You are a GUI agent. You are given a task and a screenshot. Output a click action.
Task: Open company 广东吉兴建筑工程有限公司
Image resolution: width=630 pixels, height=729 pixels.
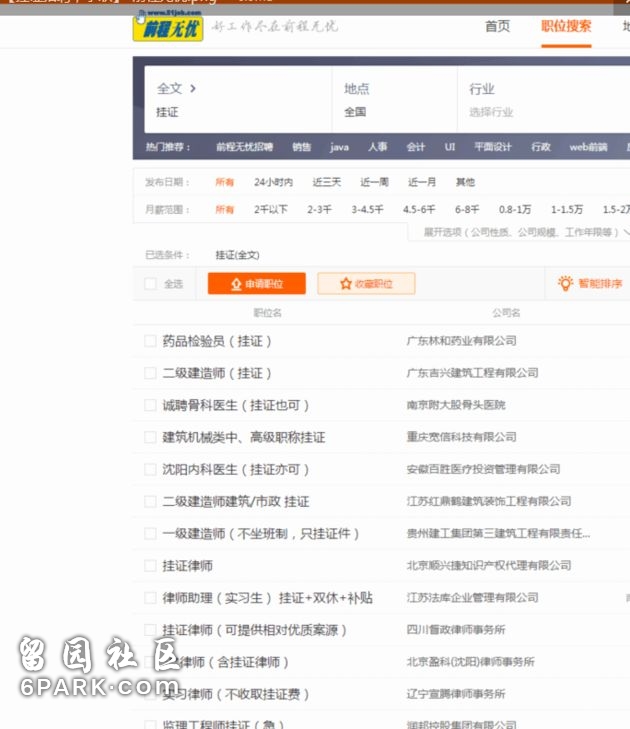472,373
